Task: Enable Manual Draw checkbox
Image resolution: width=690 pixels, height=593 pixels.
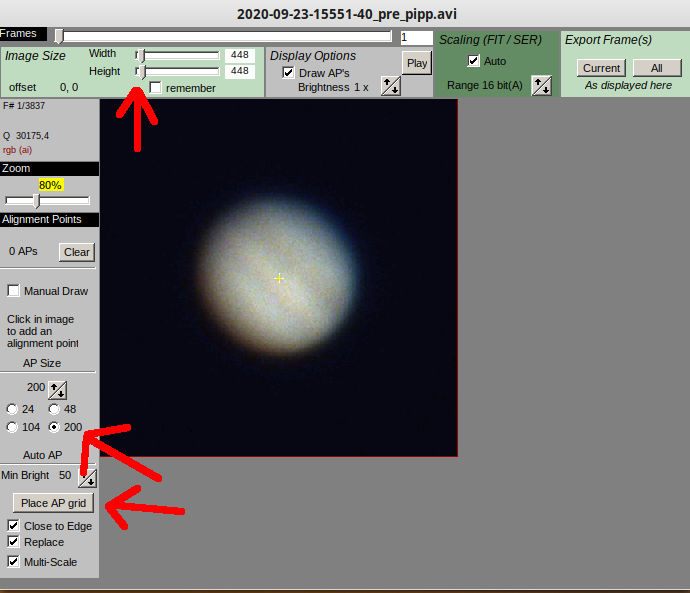Action: [14, 291]
